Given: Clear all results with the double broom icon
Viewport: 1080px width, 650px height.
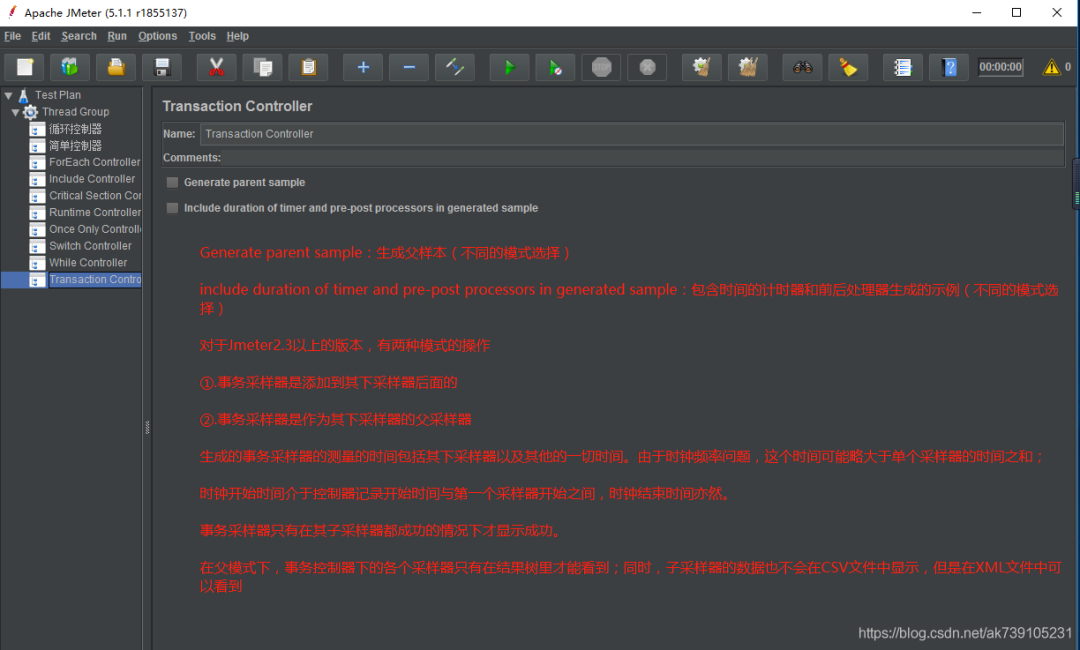Looking at the screenshot, I should 747,67.
